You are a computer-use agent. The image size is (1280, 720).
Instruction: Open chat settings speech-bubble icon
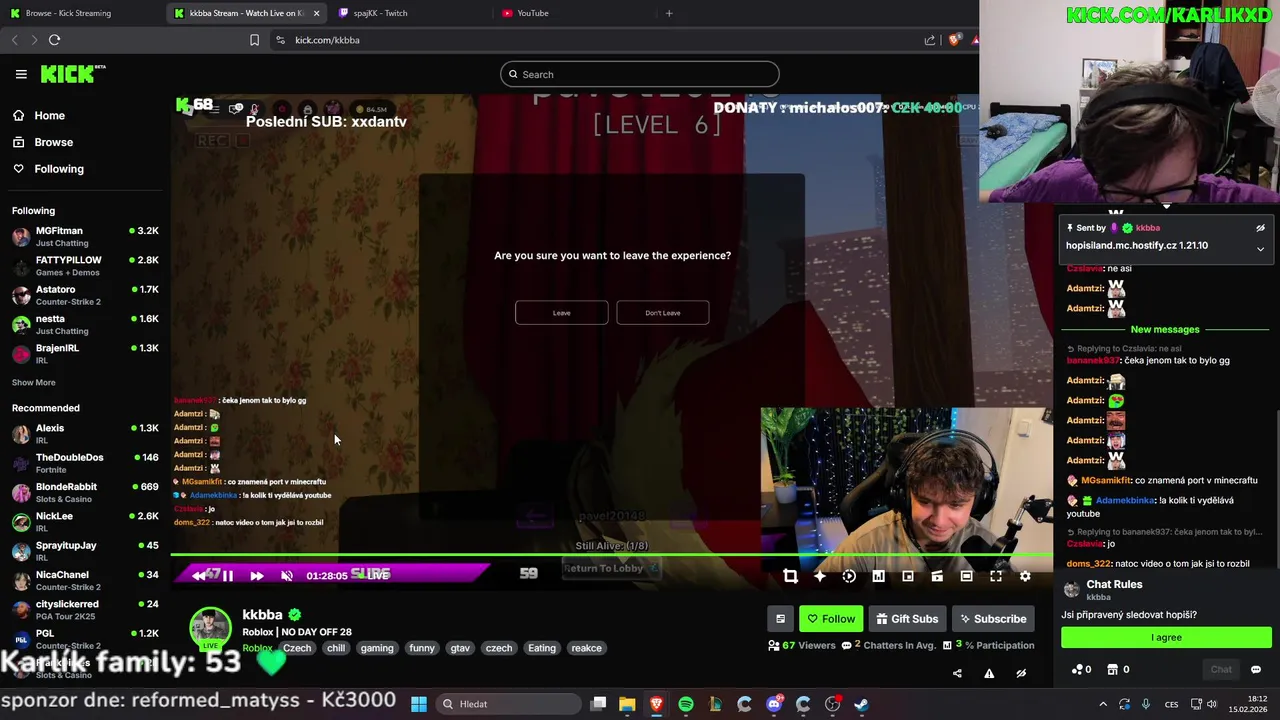point(1256,670)
